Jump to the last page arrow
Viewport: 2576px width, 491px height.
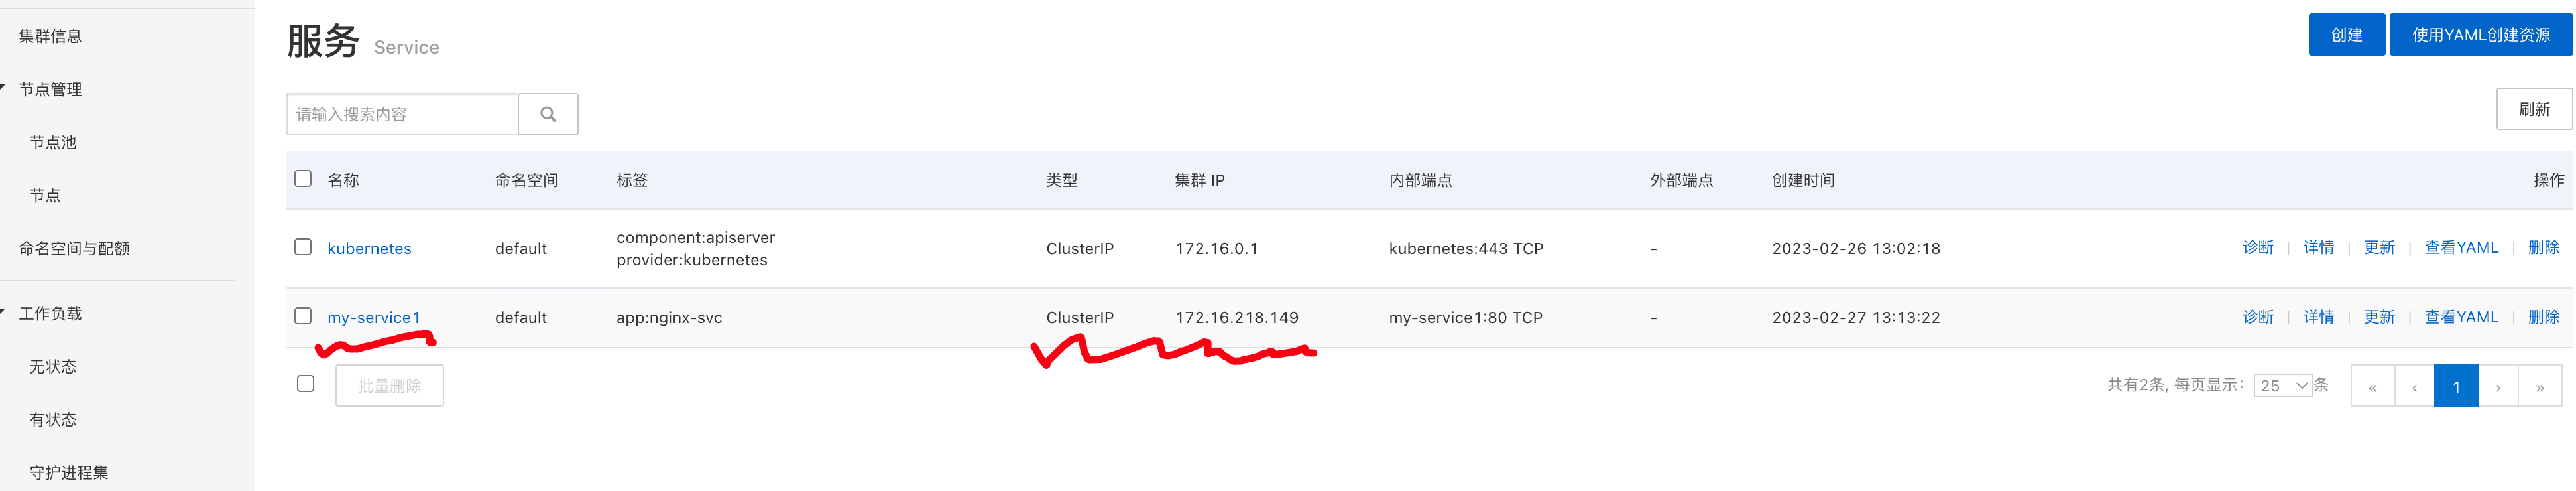tap(2540, 387)
